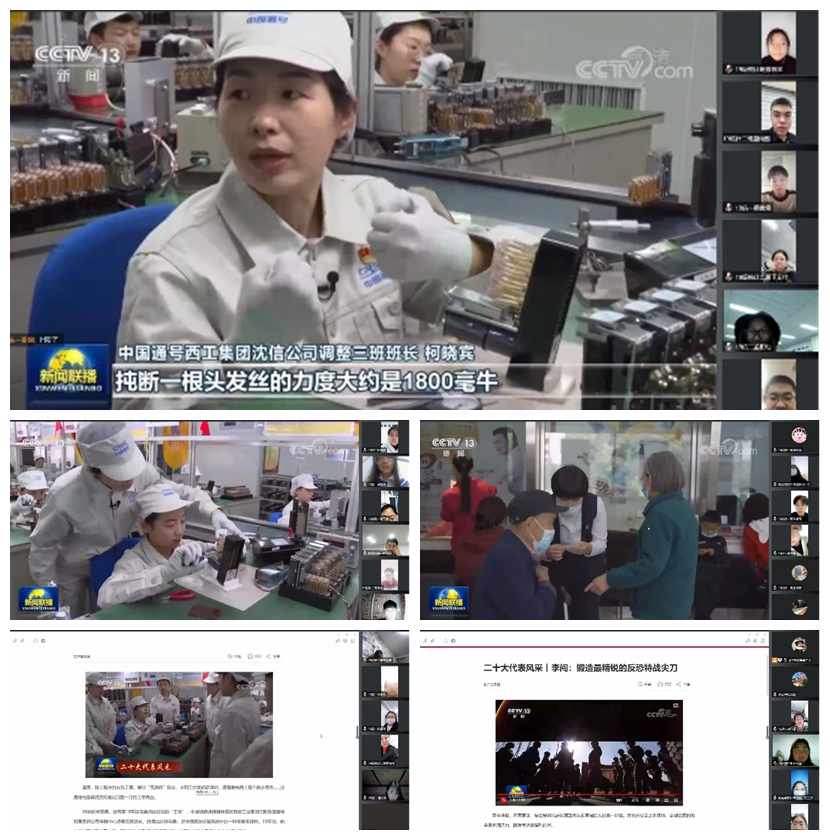Click the CCTV.com watermark in the largest video
830x840 pixels.
[x=633, y=66]
